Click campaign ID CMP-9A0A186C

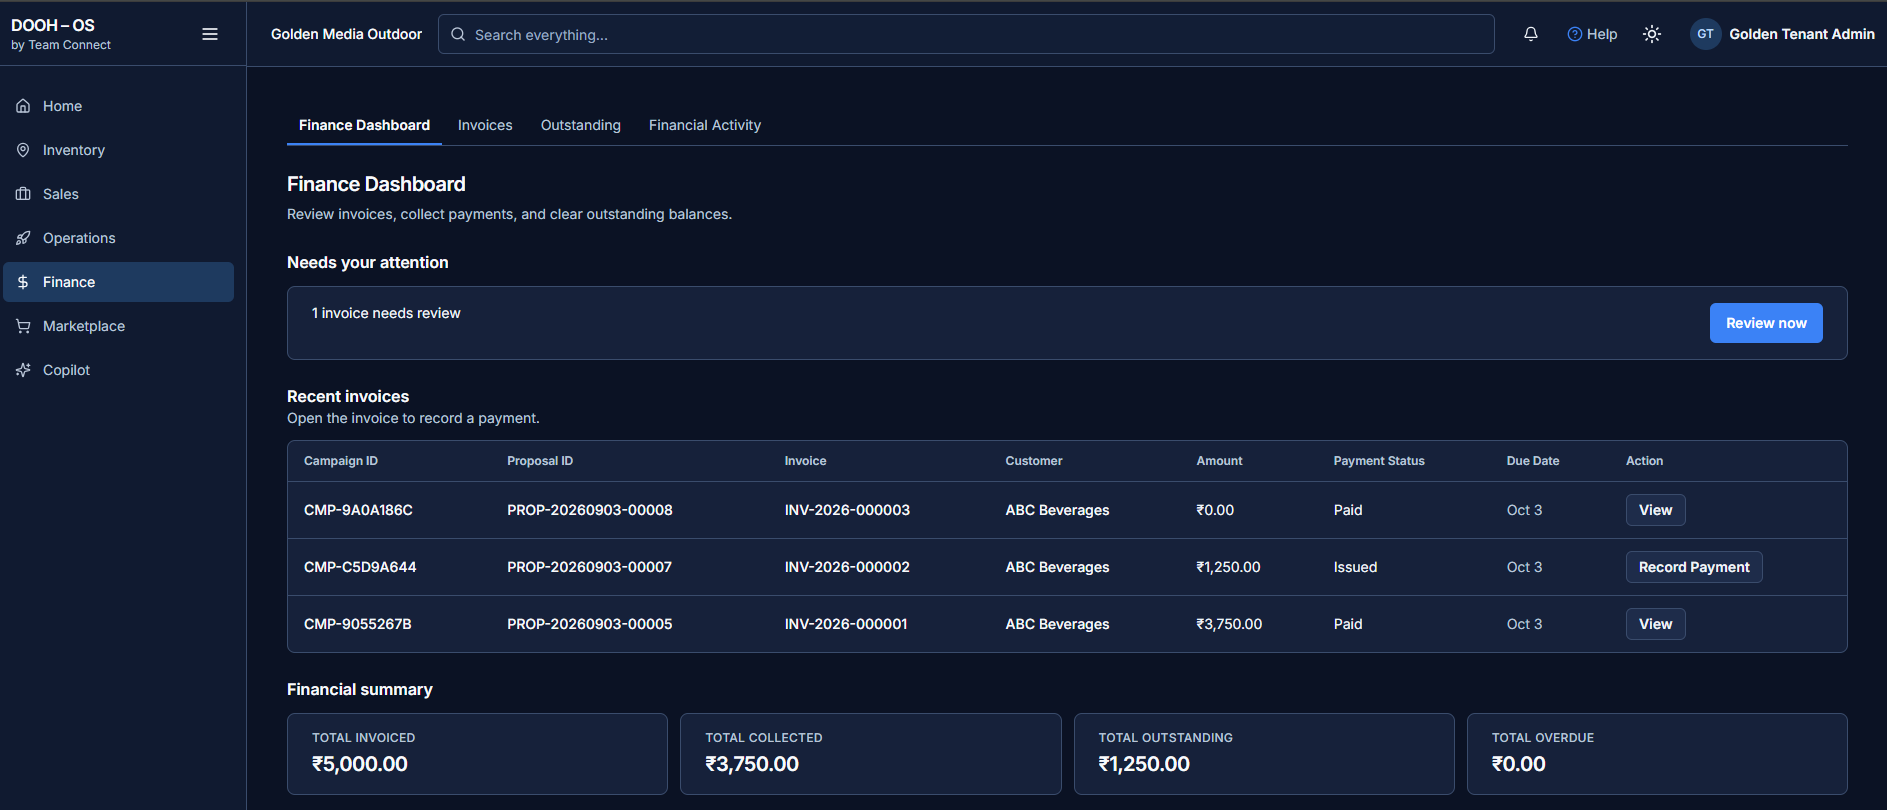tap(358, 510)
